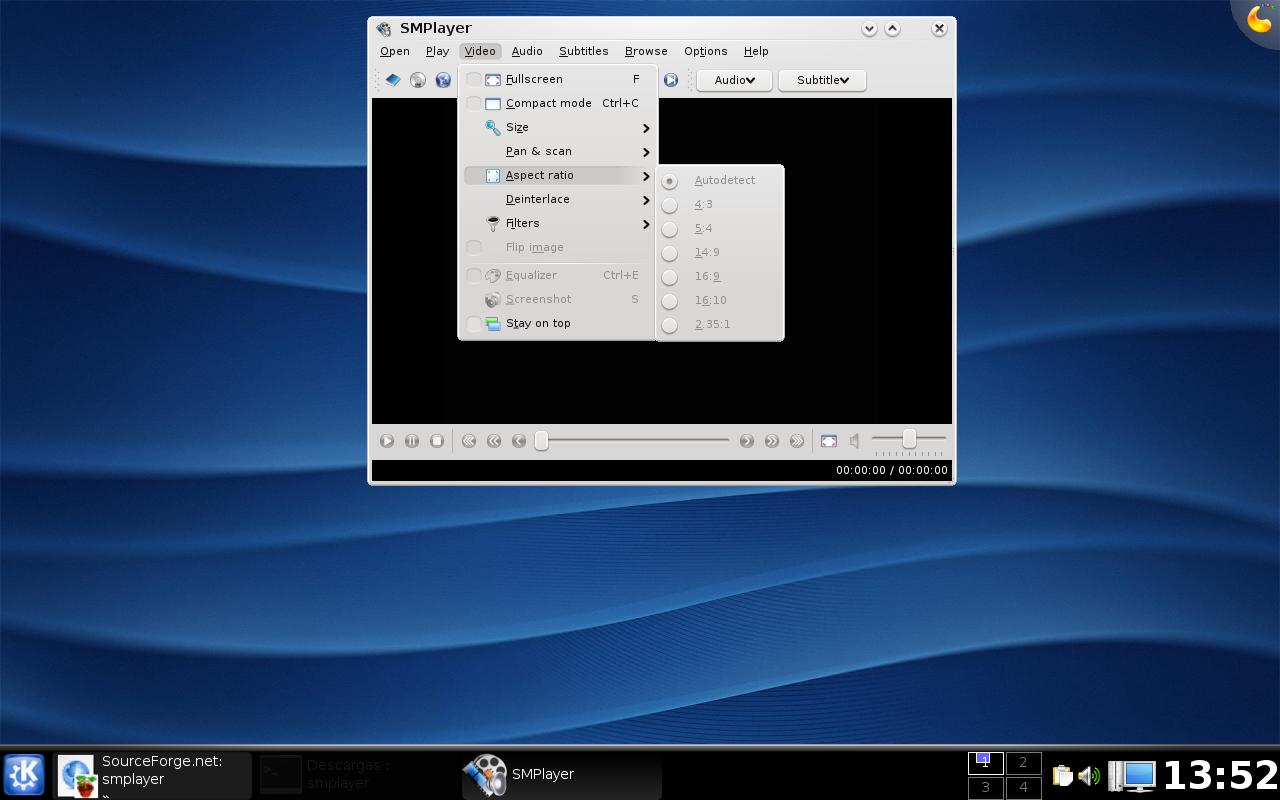Image resolution: width=1280 pixels, height=800 pixels.
Task: Forward with the double-arrow forward button
Action: tap(772, 441)
